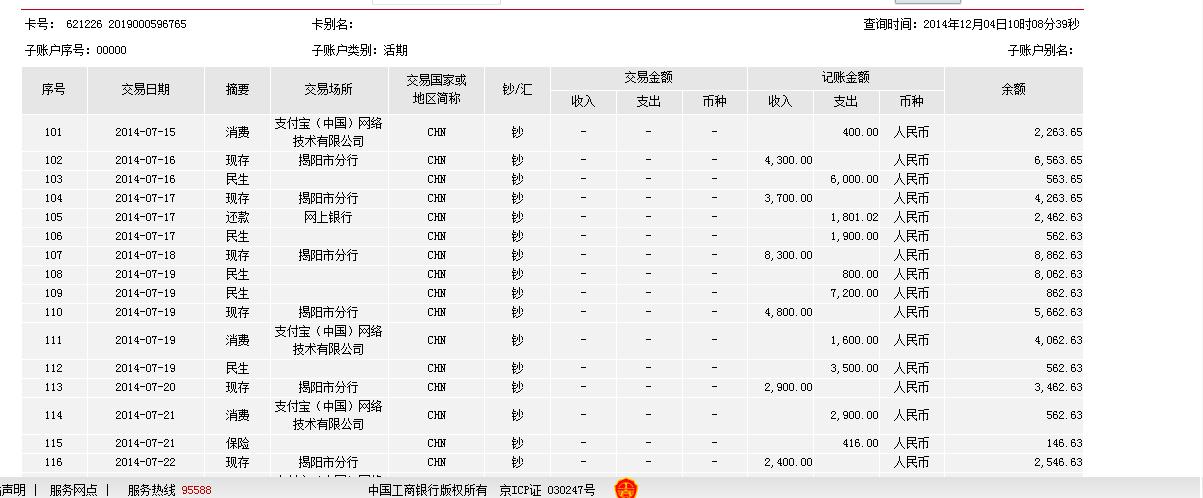This screenshot has width=1203, height=498.
Task: Click 收入 sub-header under 交易金额
Action: tap(583, 102)
